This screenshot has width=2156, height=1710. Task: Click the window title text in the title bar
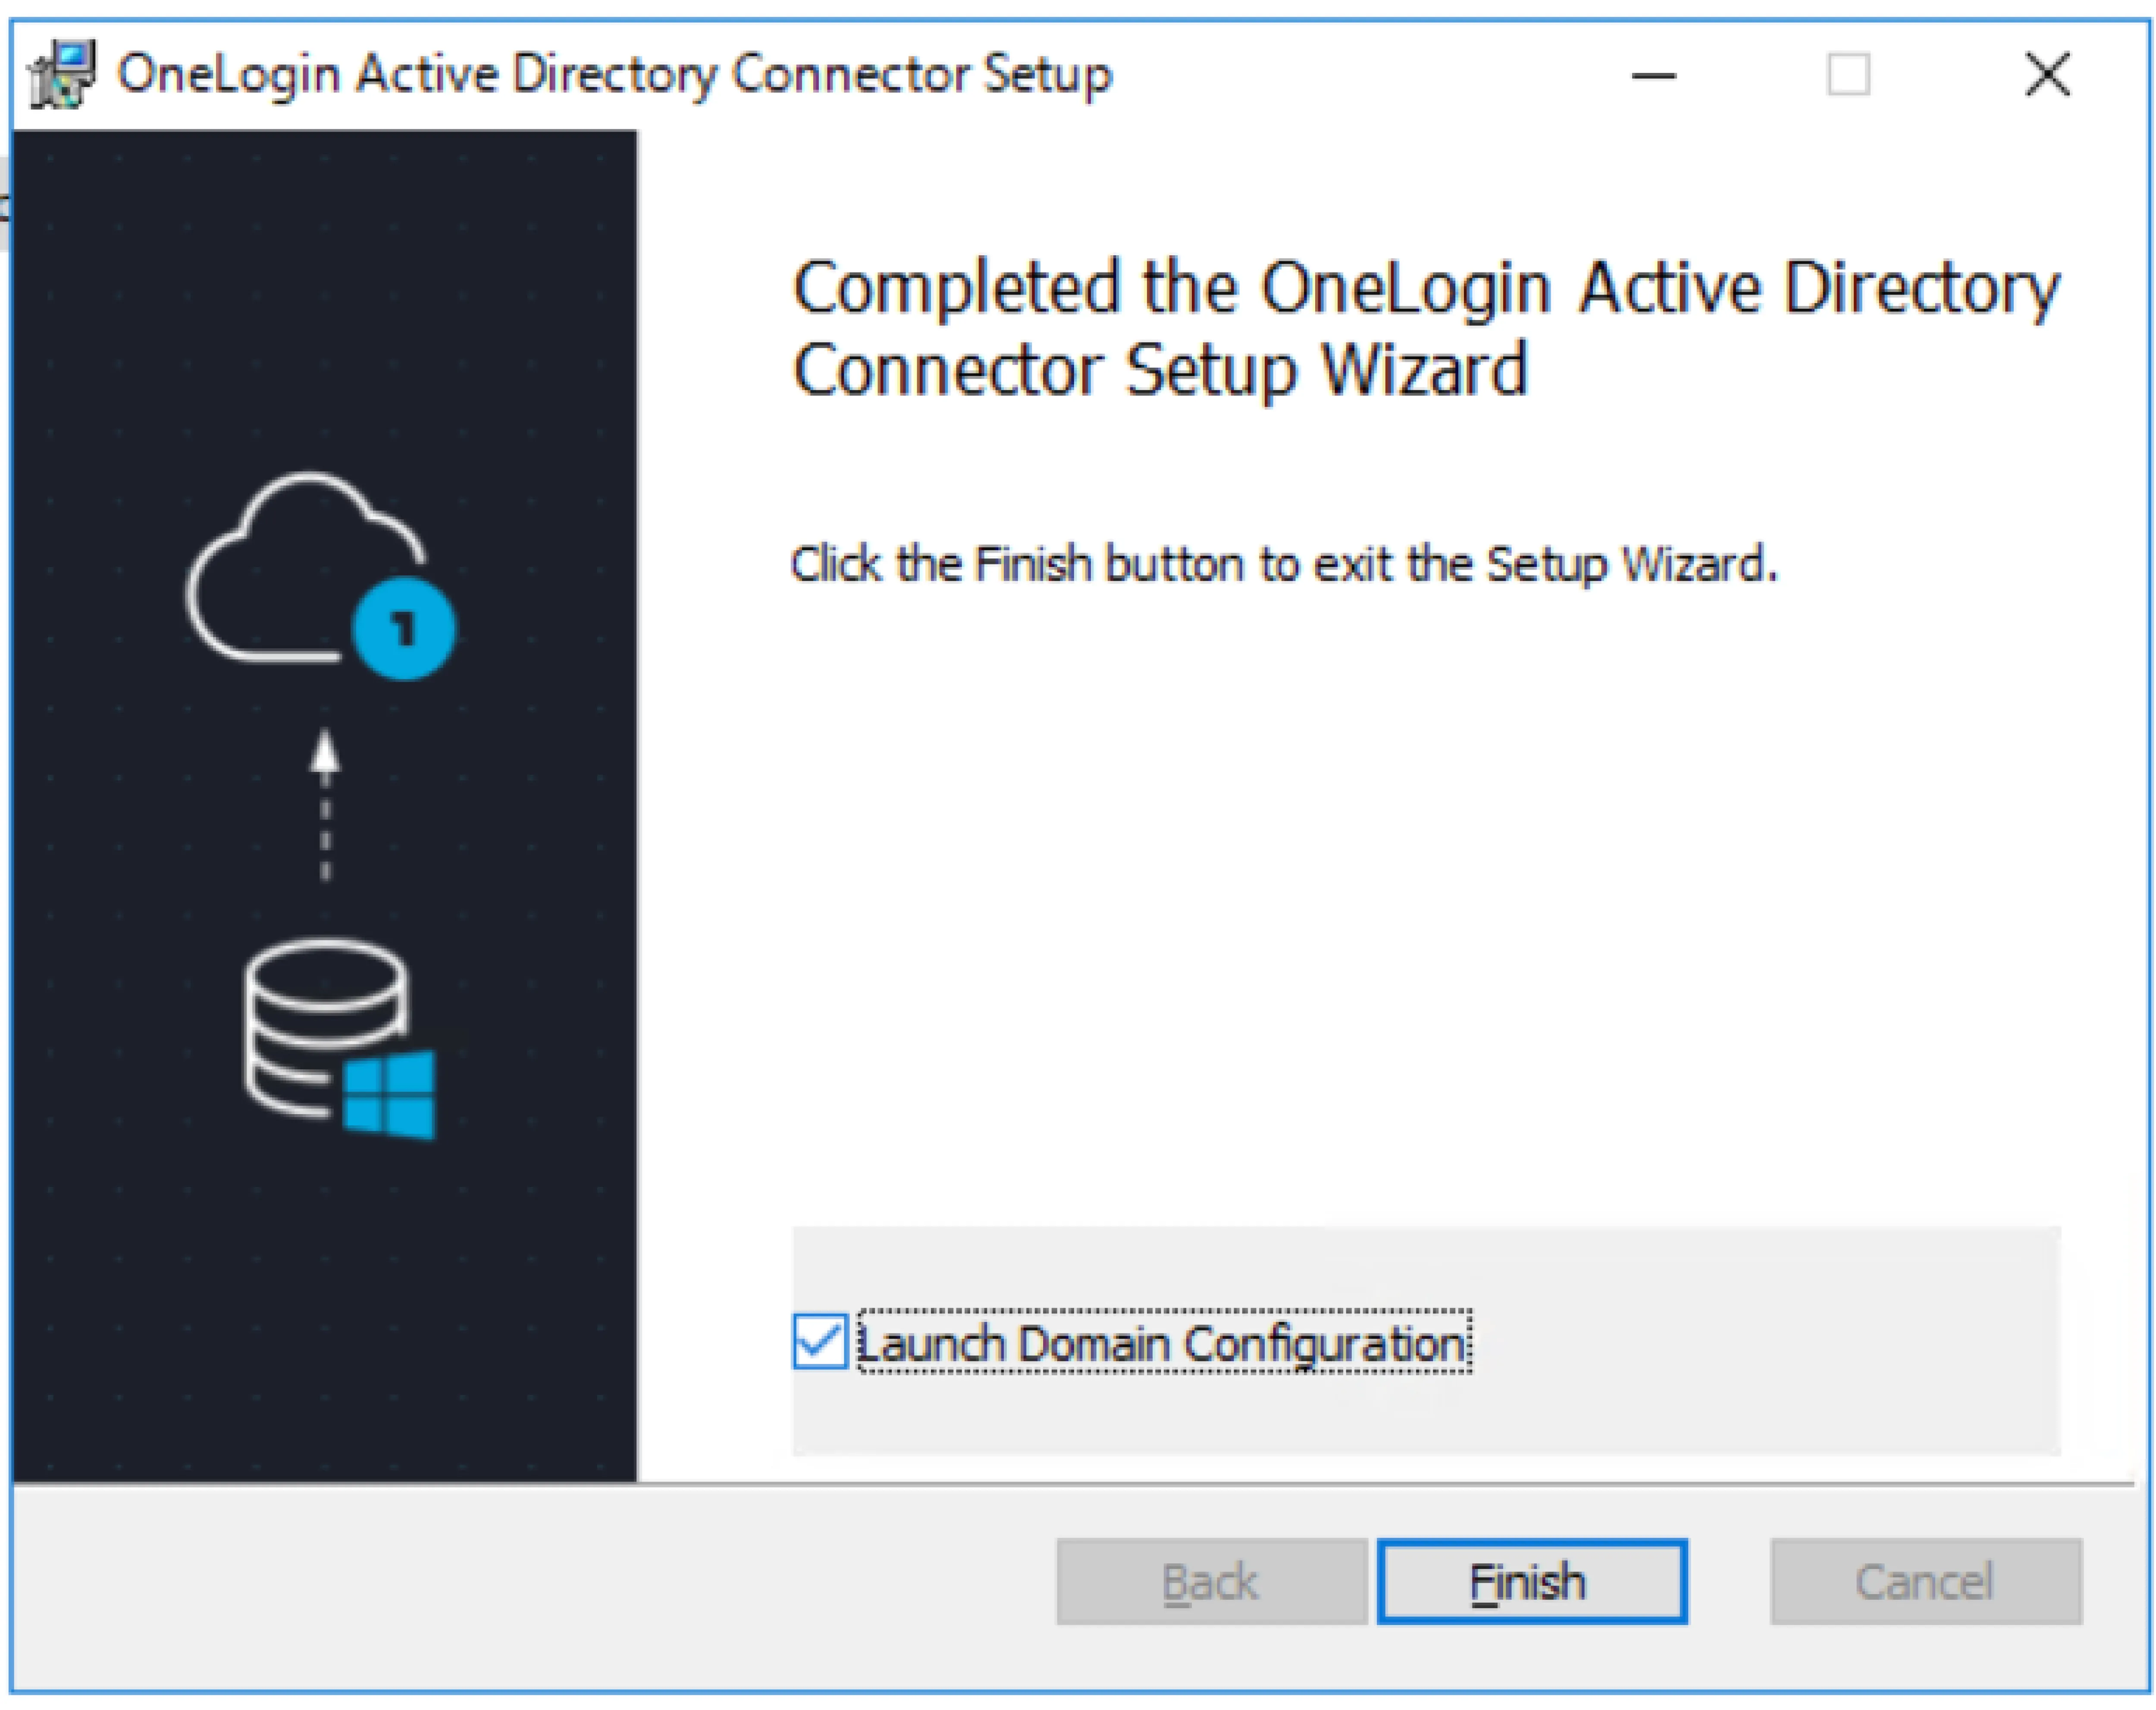[x=614, y=75]
